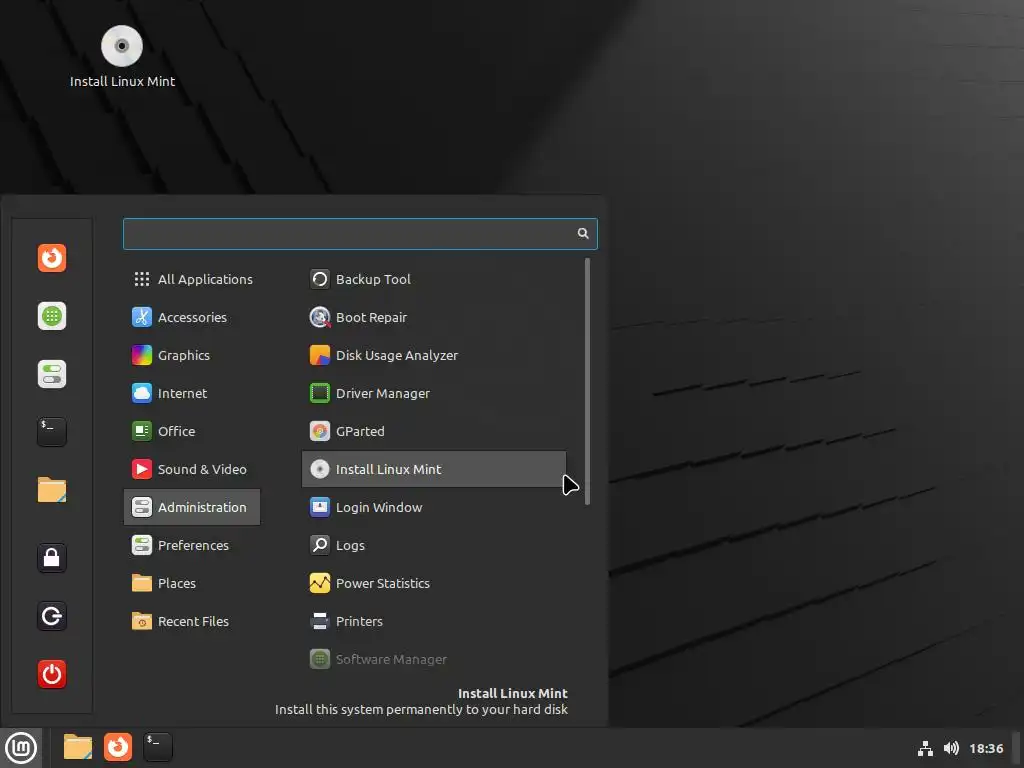Click the search magnifier icon
This screenshot has width=1024, height=768.
coord(583,234)
